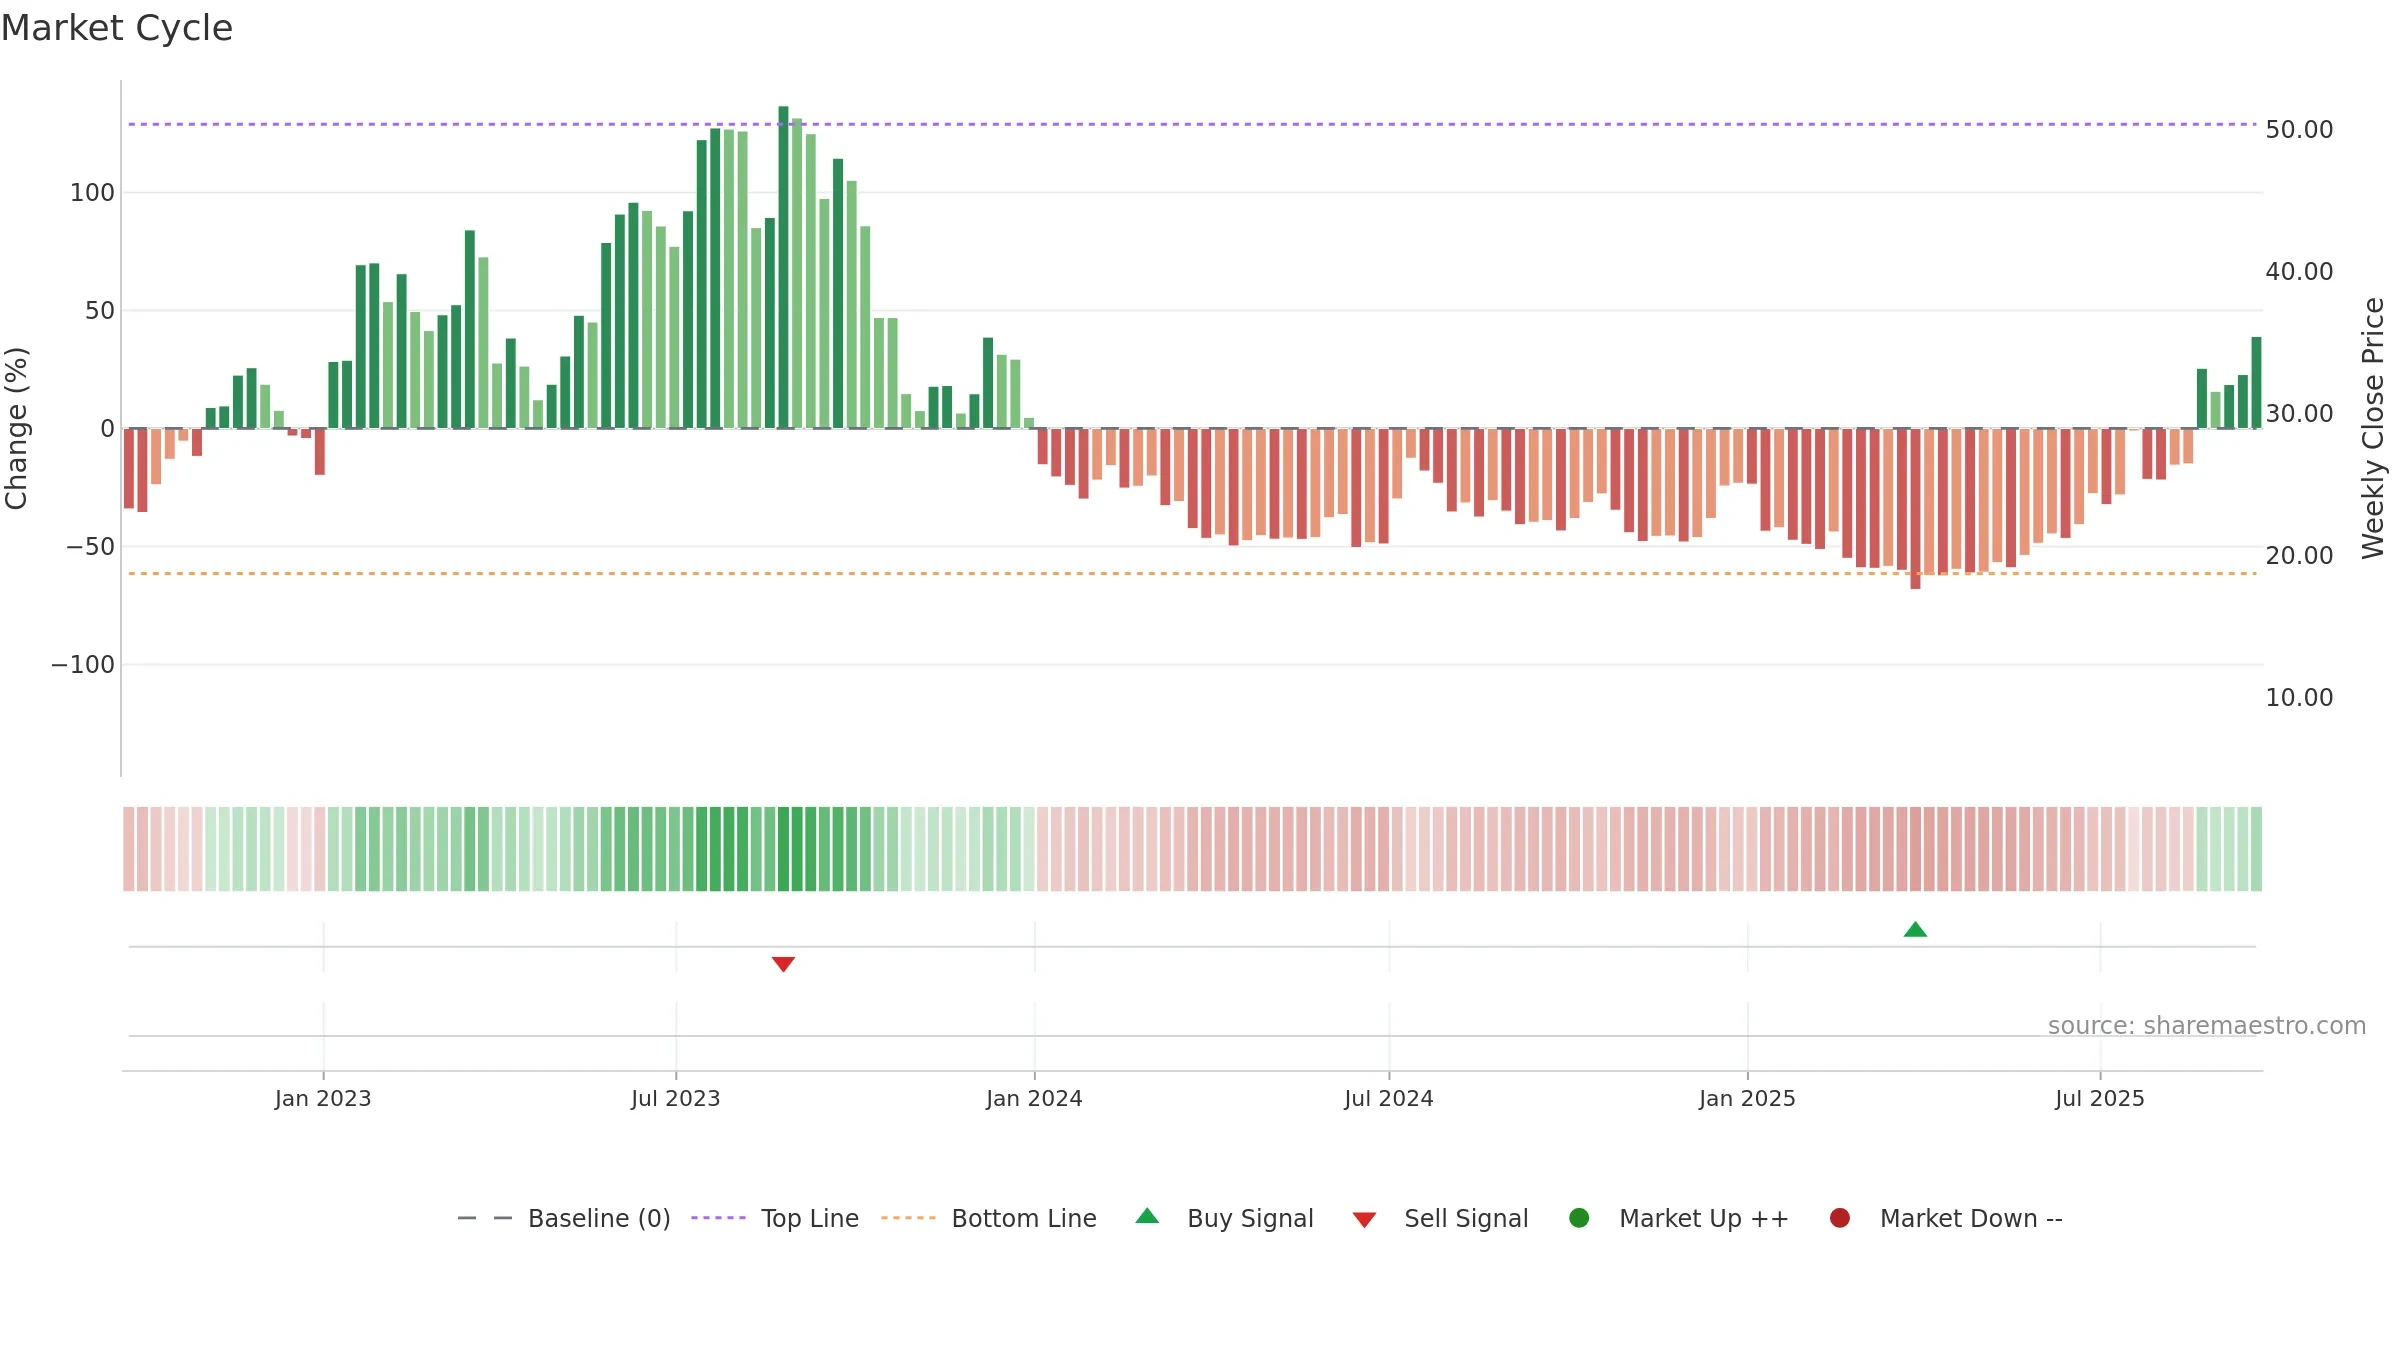Click the source: sharemaestro.com text
This screenshot has height=1350, width=2400.
pyautogui.click(x=2207, y=1026)
